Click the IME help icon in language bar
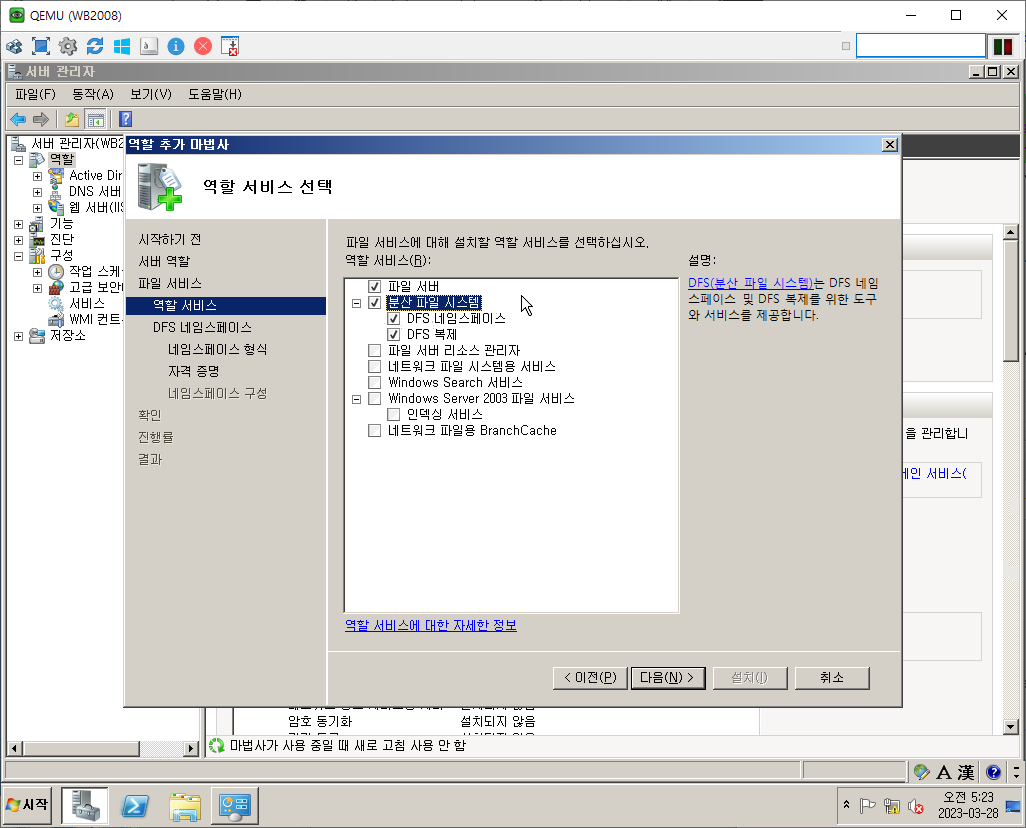Screen dimensions: 1026x828 click(993, 772)
